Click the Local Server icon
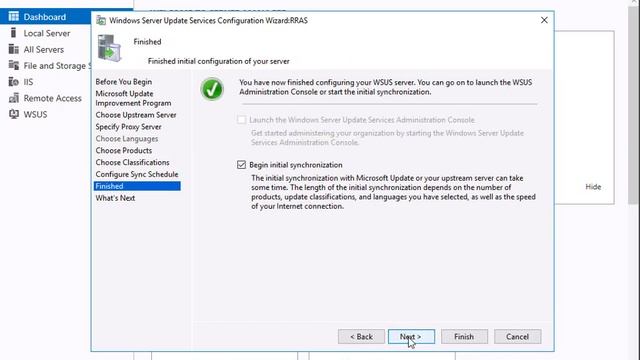The image size is (640, 360). coord(13,33)
